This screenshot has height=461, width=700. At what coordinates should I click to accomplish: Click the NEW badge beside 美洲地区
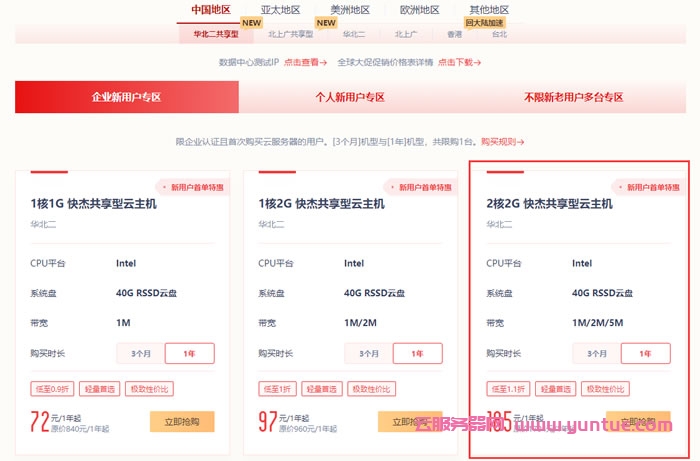click(326, 22)
